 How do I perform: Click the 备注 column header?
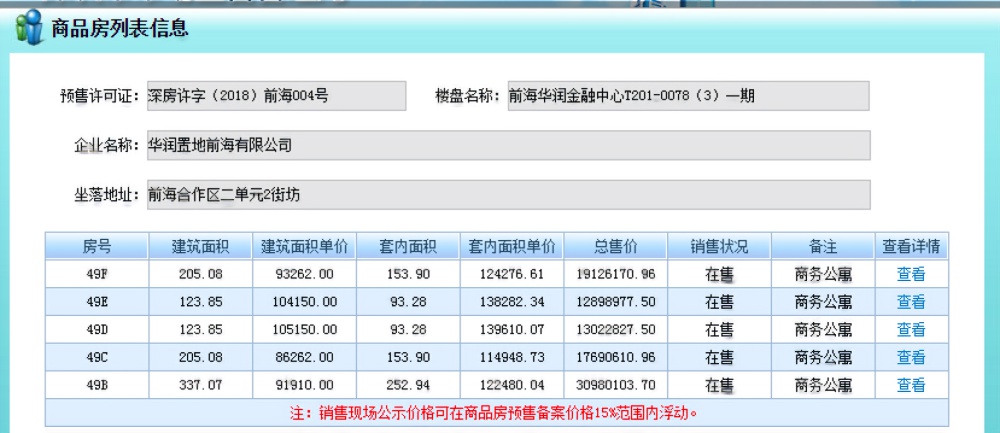pos(823,246)
